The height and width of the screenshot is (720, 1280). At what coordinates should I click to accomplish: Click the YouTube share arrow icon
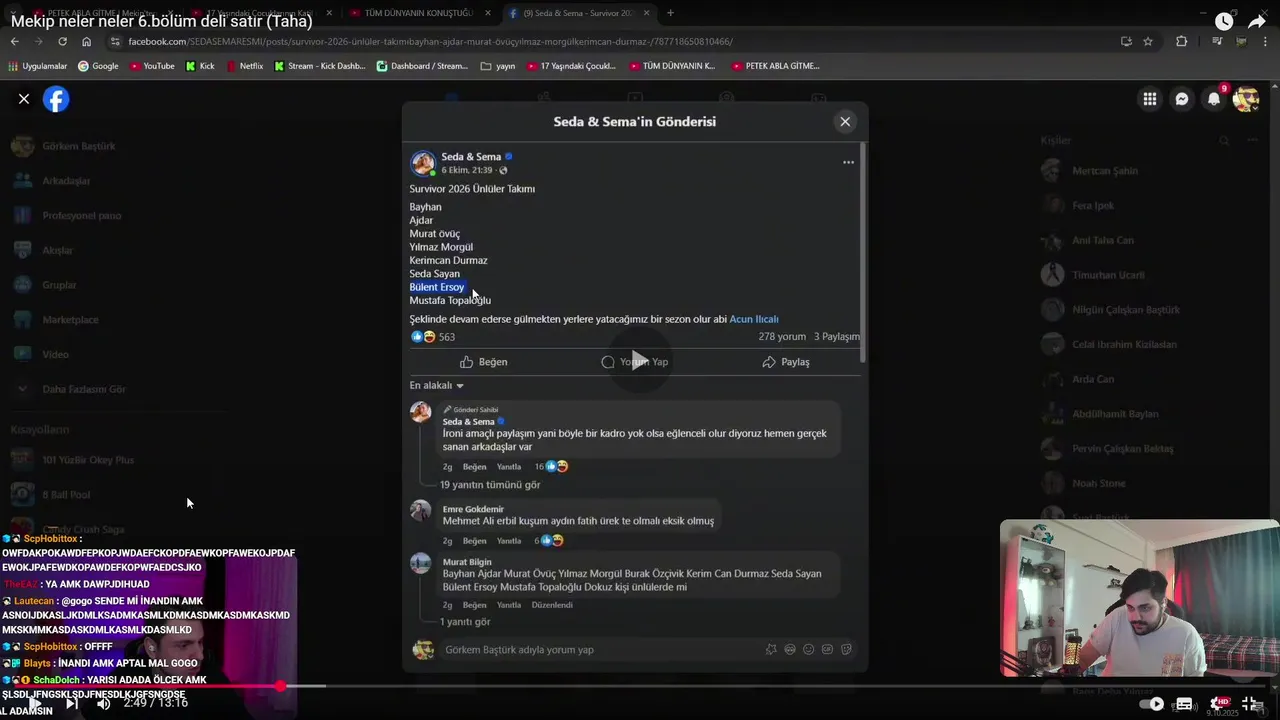pos(1257,21)
